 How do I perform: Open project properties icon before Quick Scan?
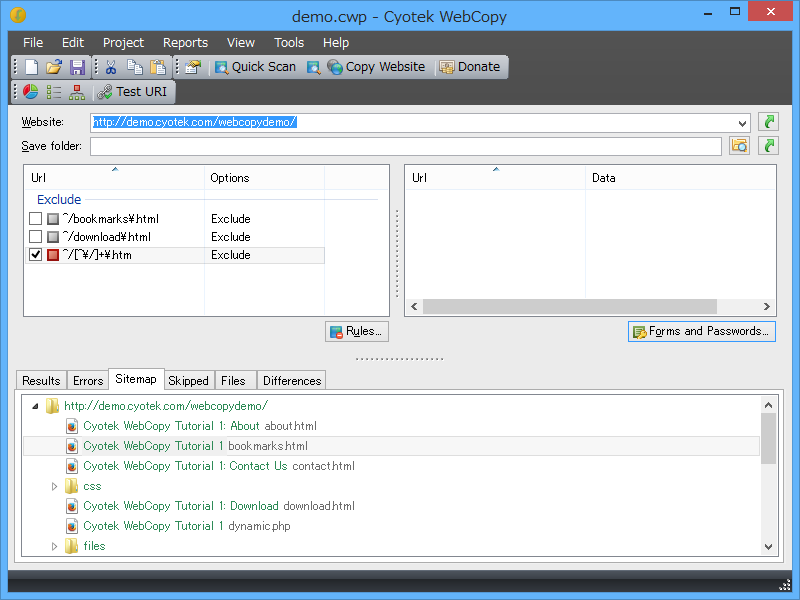(x=191, y=67)
